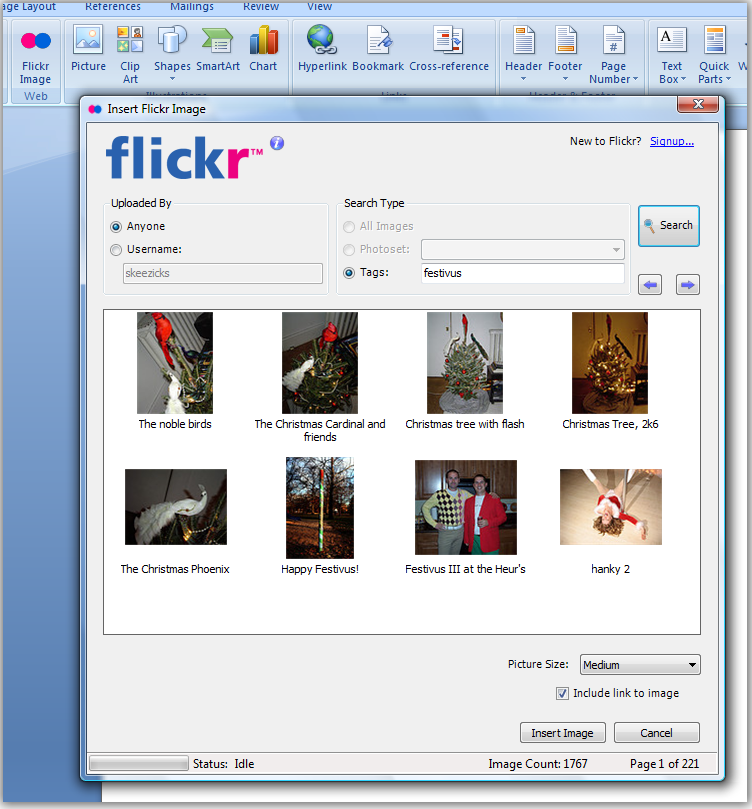Select the Tags radio button
The height and width of the screenshot is (809, 752).
(x=349, y=272)
